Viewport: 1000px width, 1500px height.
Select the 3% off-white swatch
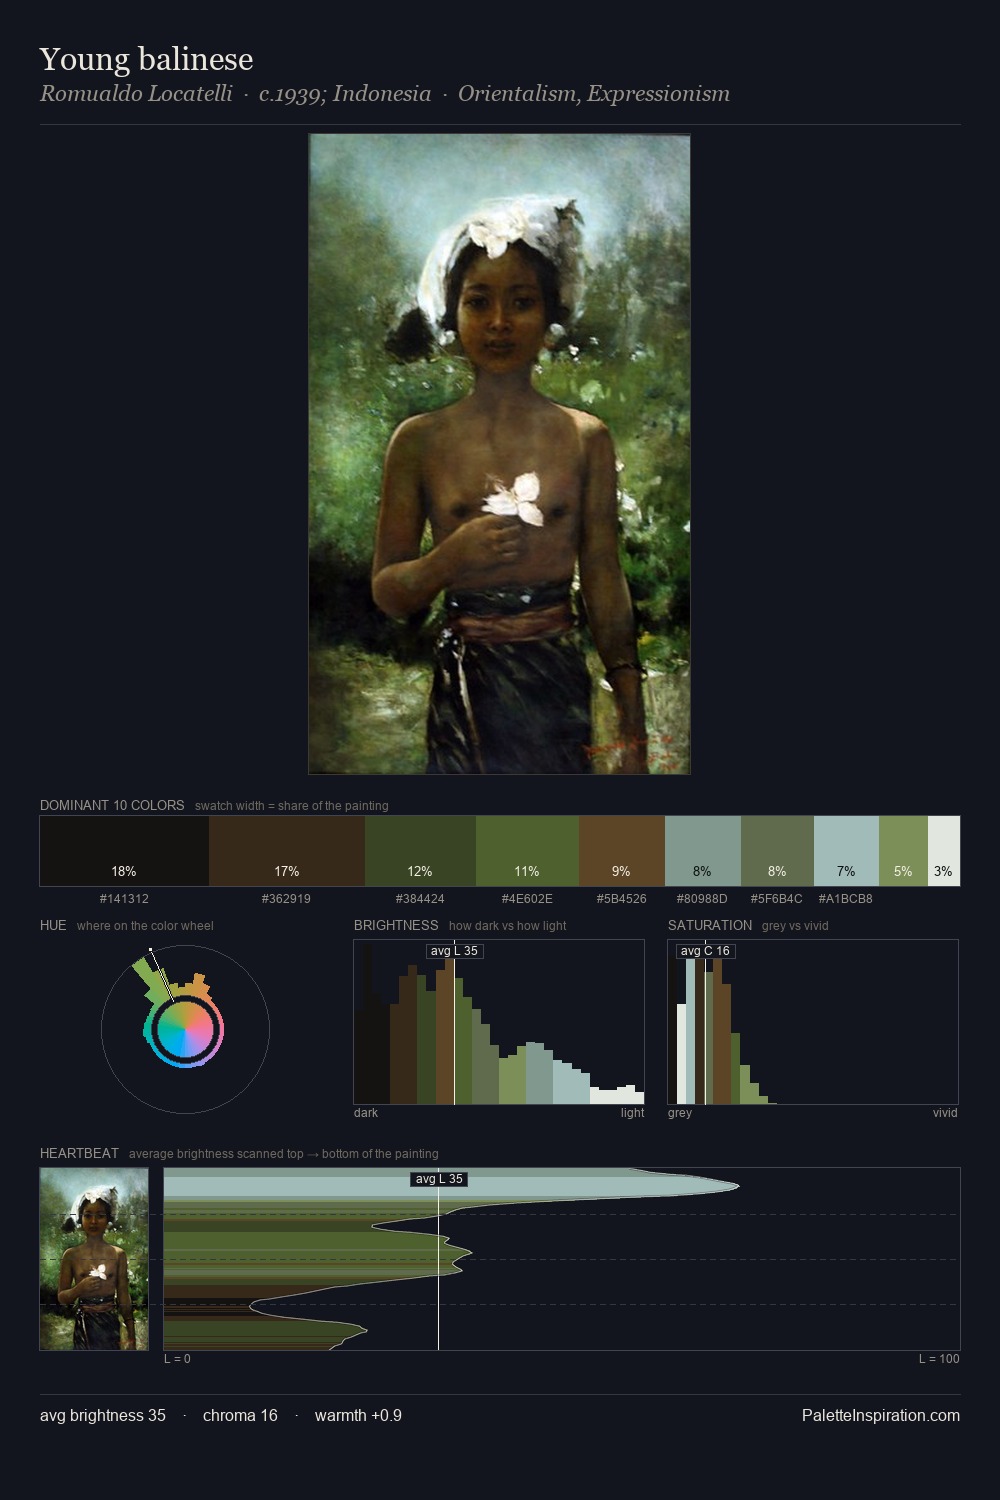944,851
